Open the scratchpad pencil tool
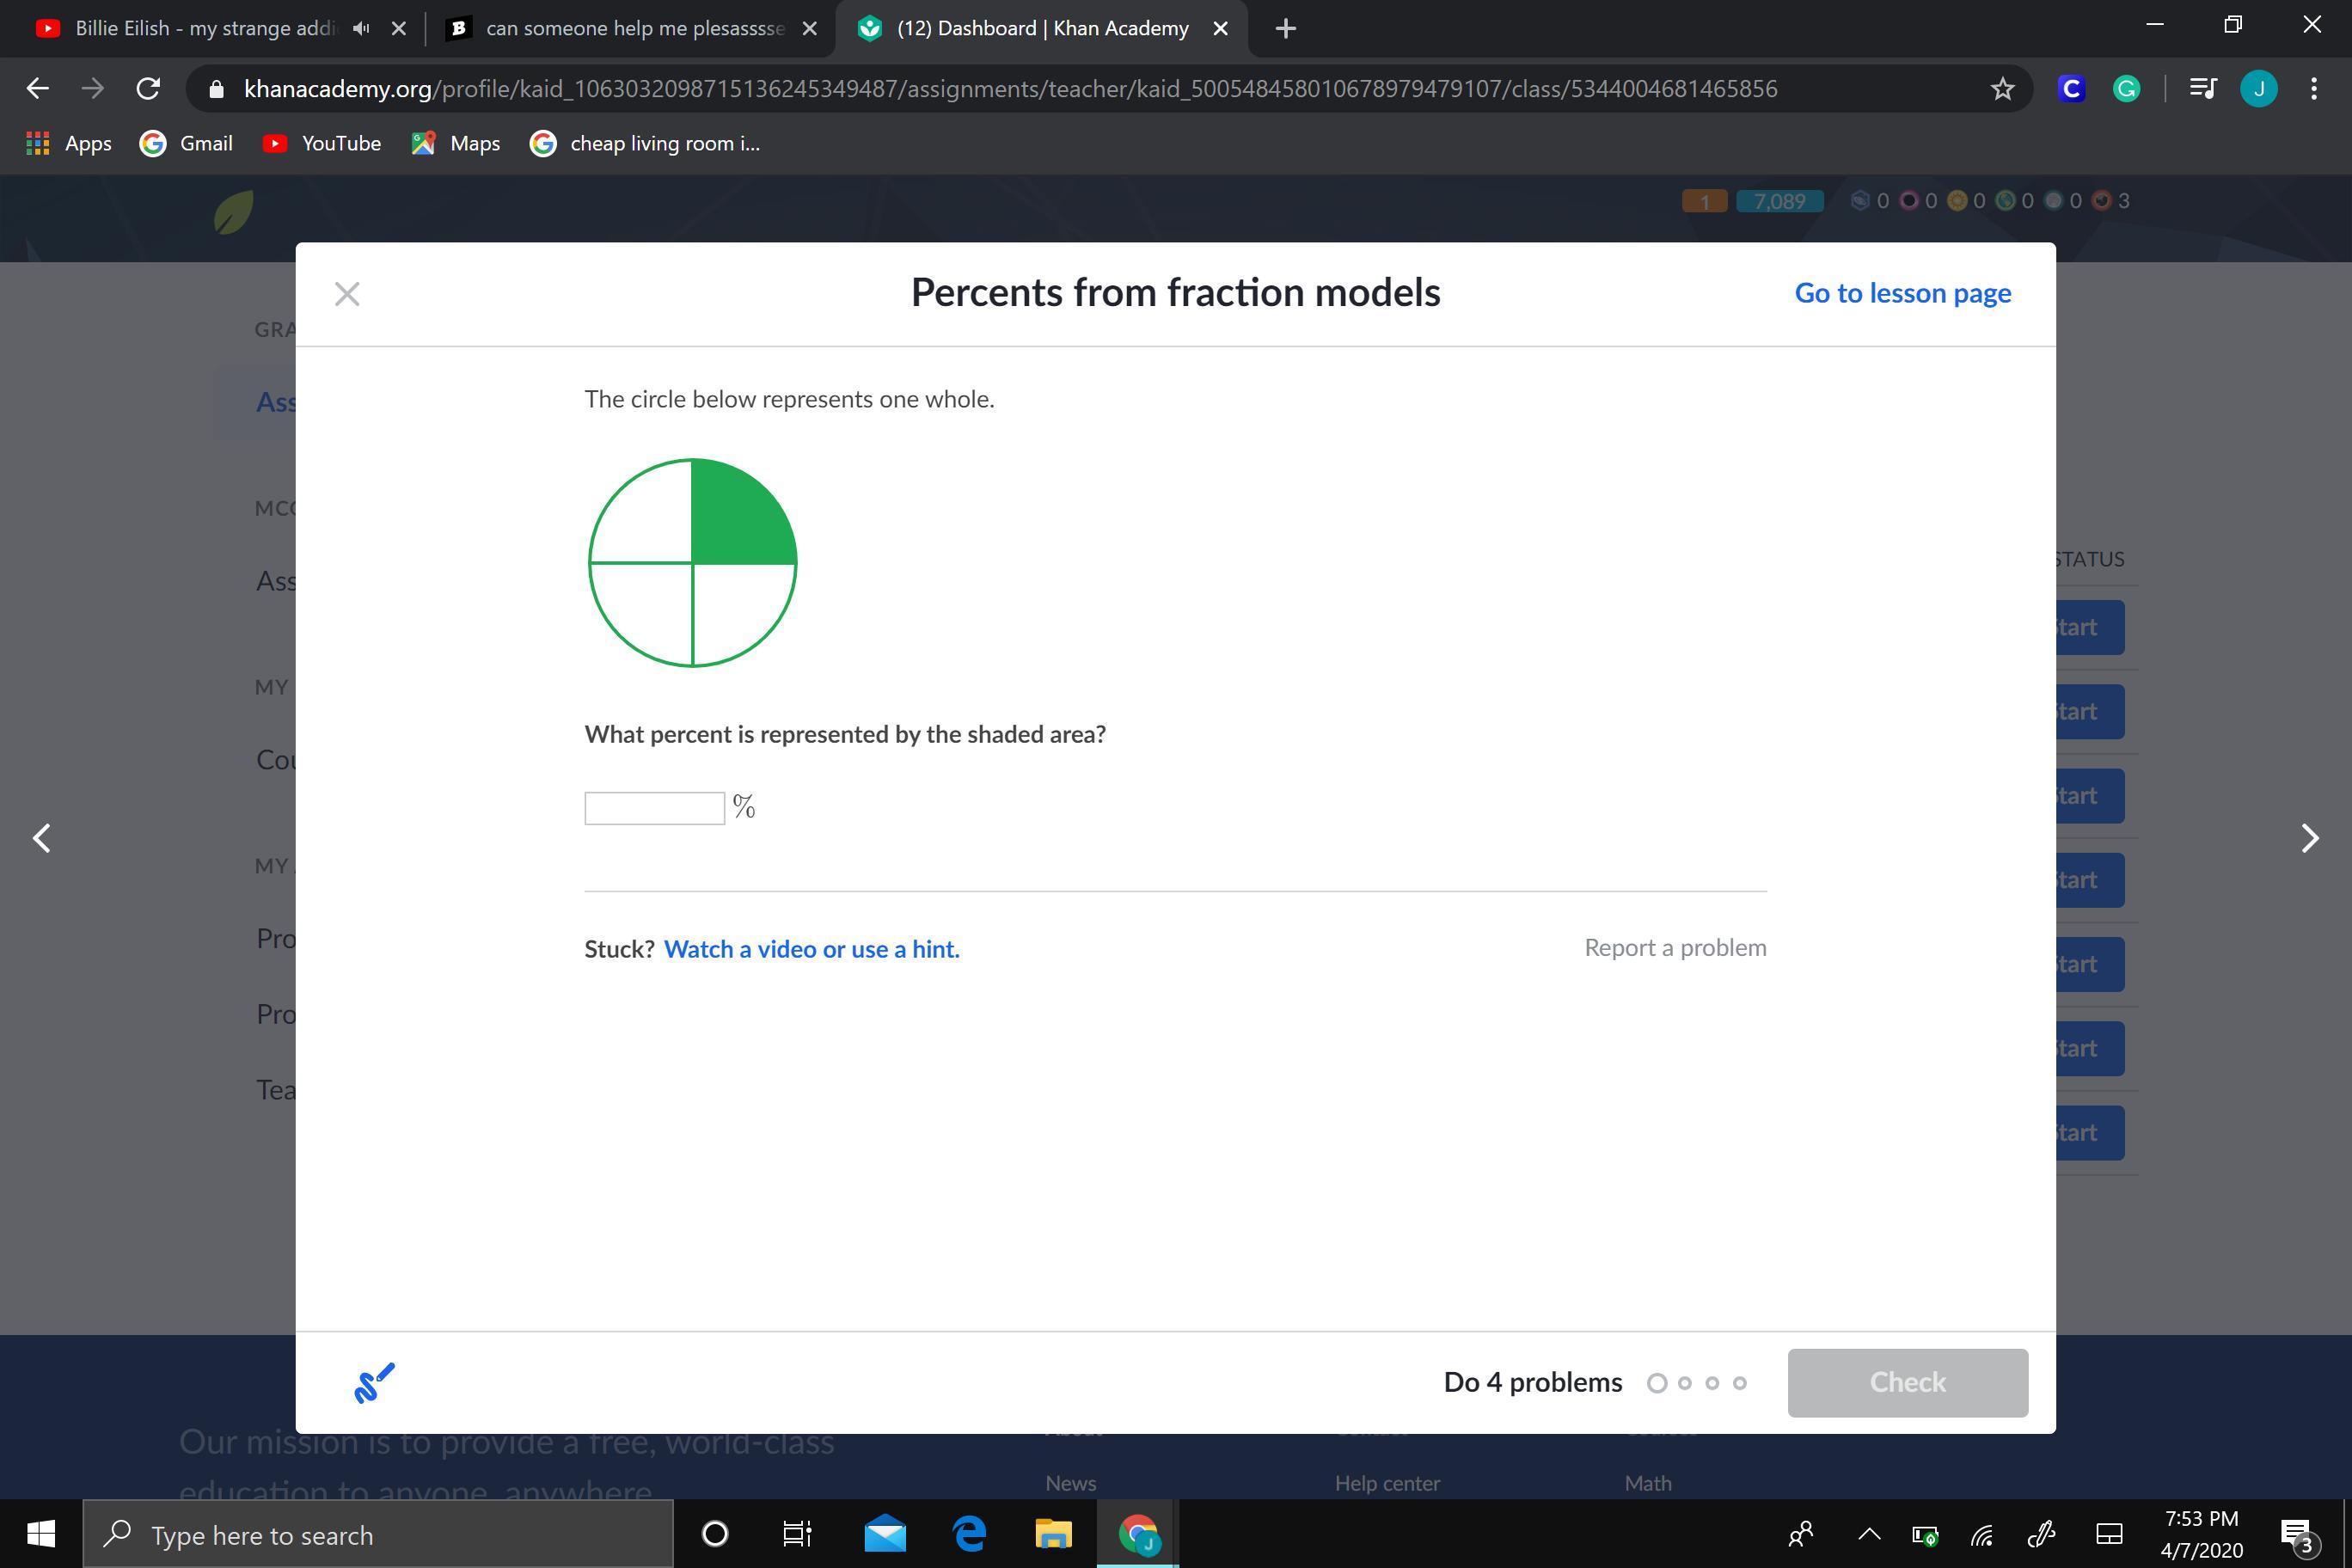This screenshot has width=2352, height=1568. pos(374,1383)
